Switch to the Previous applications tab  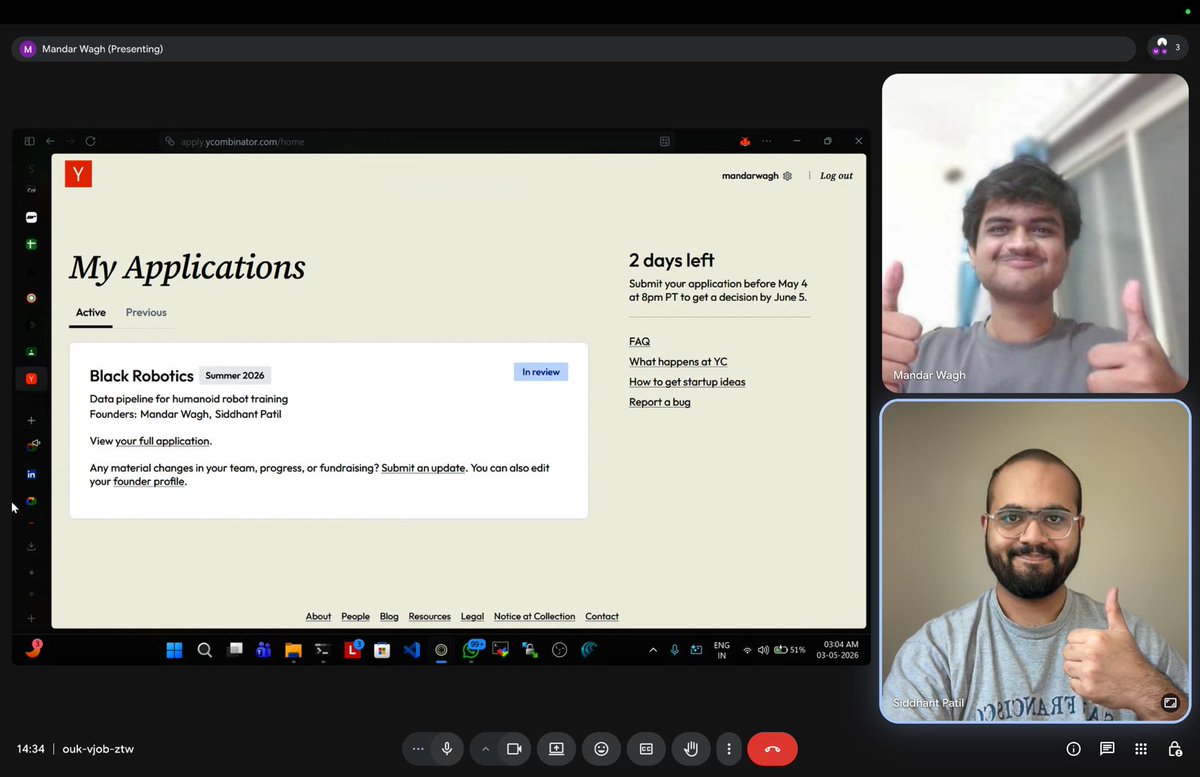click(x=146, y=312)
